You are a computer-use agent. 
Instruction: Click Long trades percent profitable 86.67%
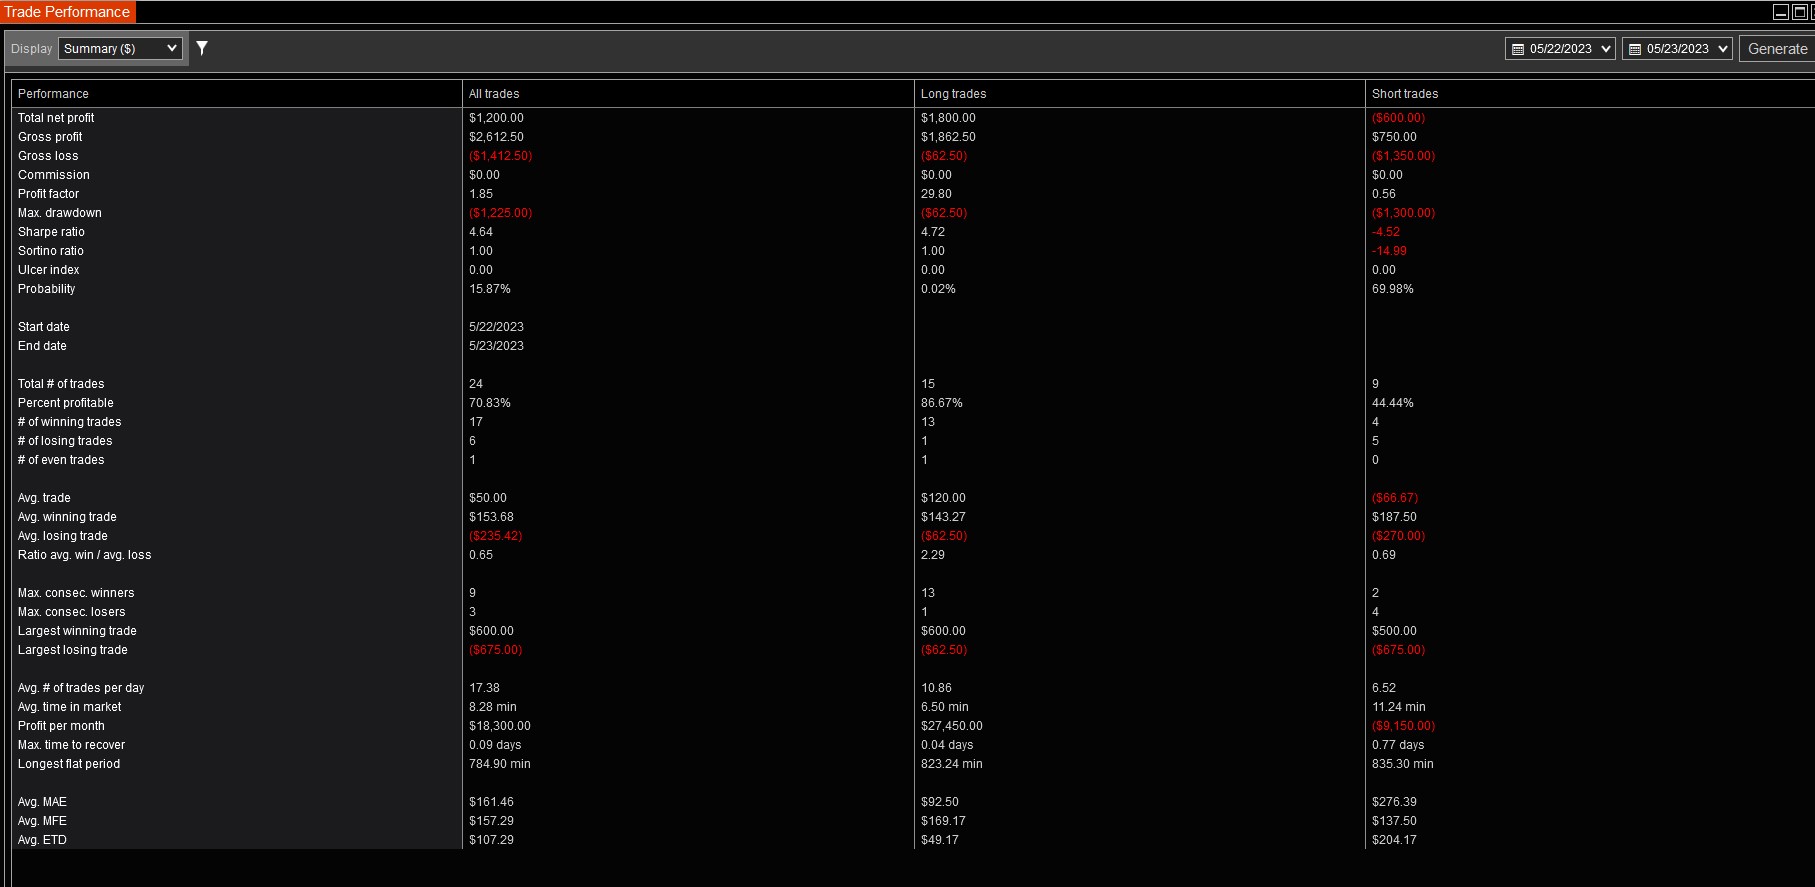pyautogui.click(x=942, y=403)
